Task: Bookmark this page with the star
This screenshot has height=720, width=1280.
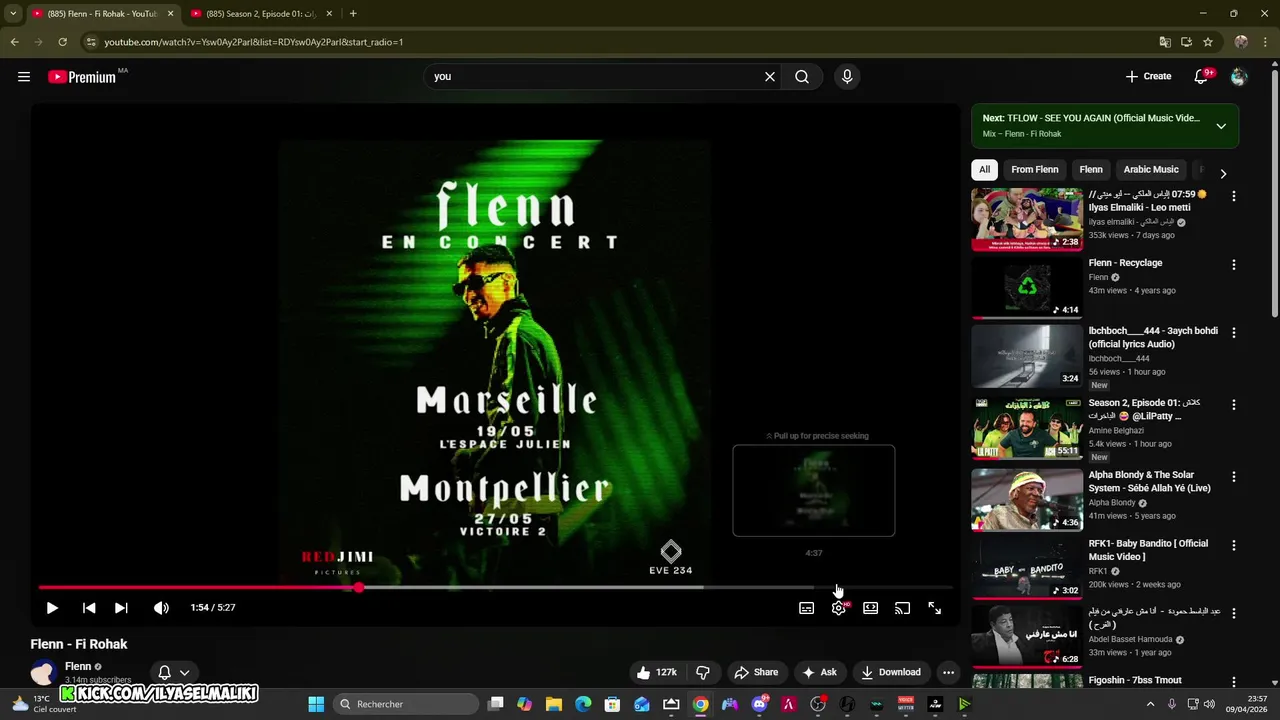Action: point(1208,42)
